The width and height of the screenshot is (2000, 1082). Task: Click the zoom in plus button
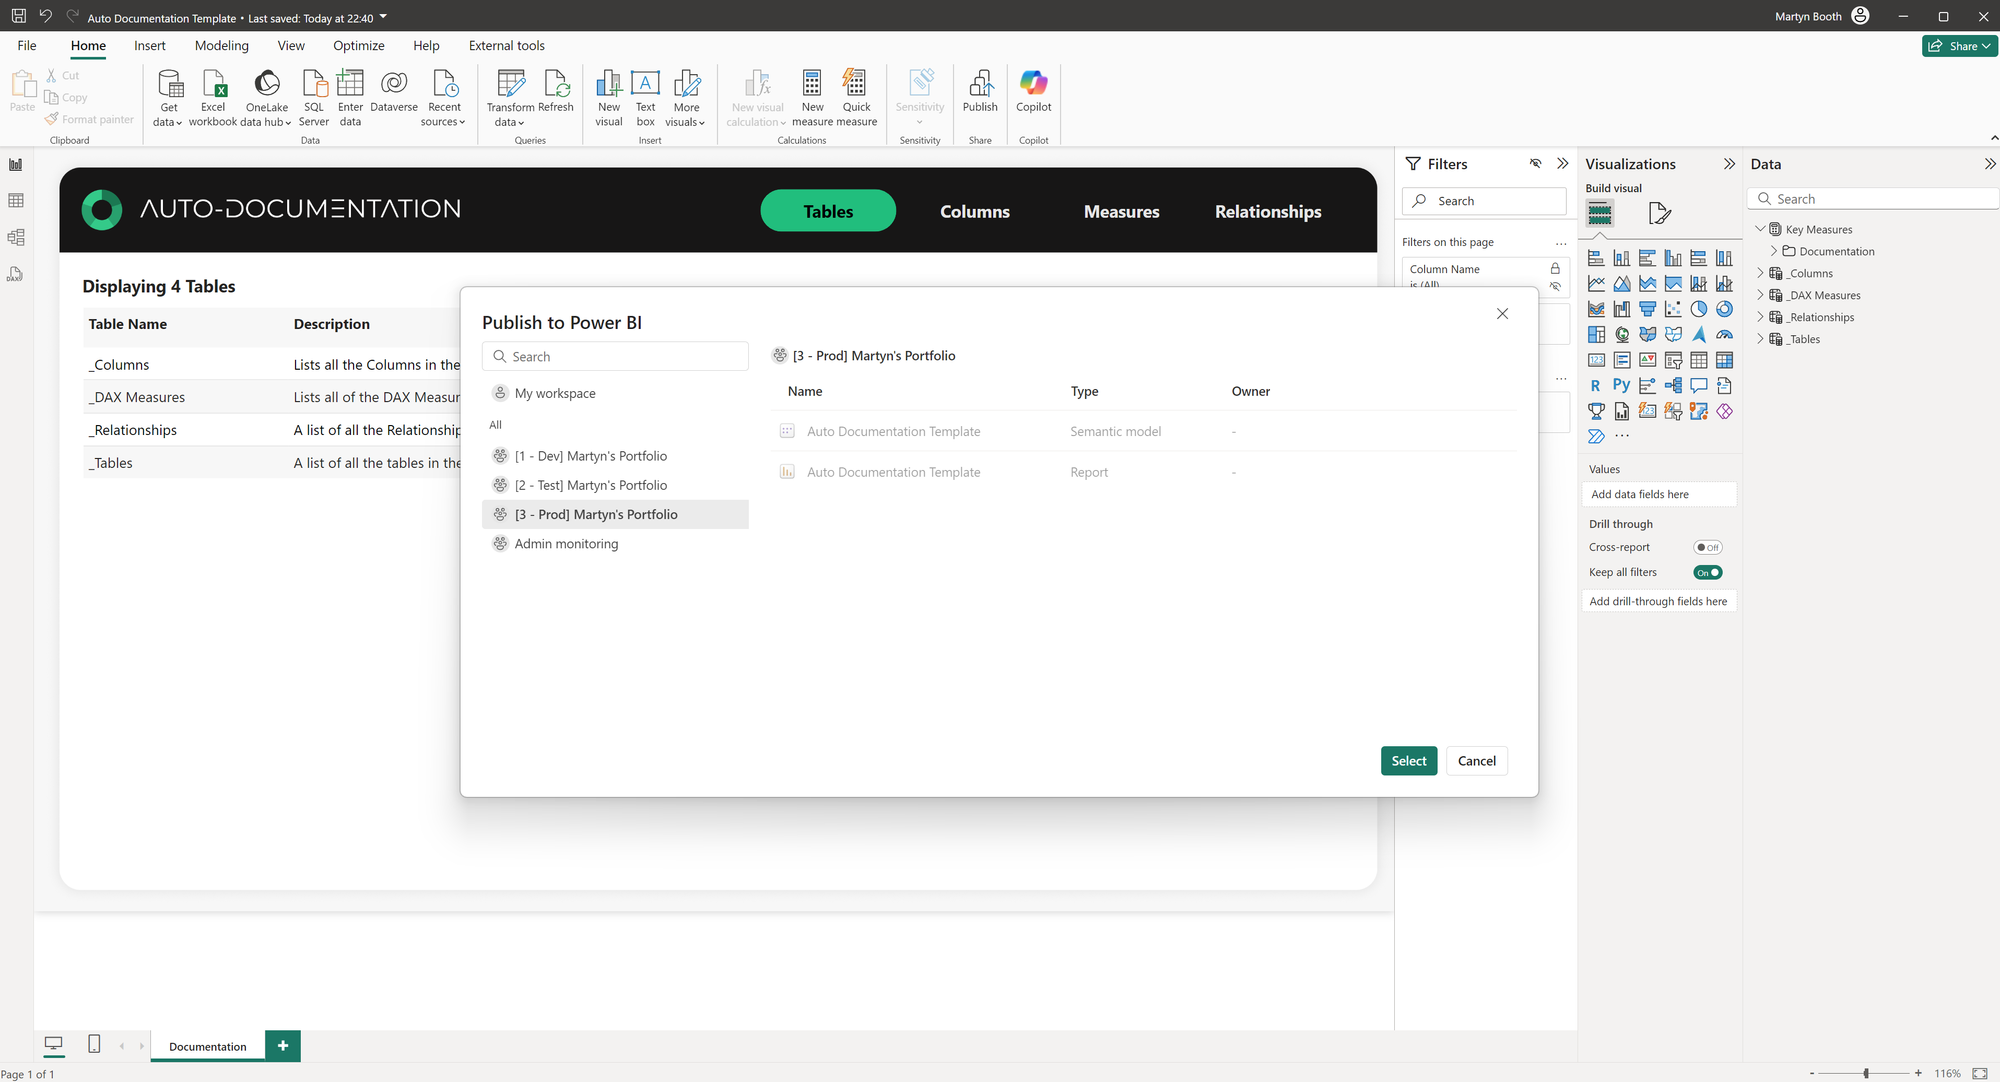(1918, 1073)
